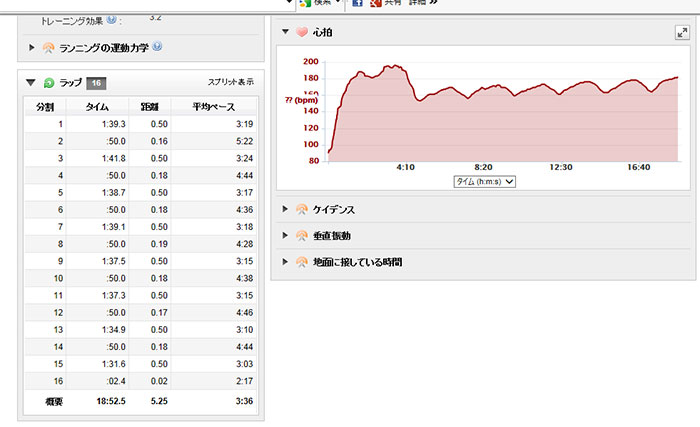Click the Facebook share icon
Viewport: 700px width, 427px height.
(x=357, y=4)
